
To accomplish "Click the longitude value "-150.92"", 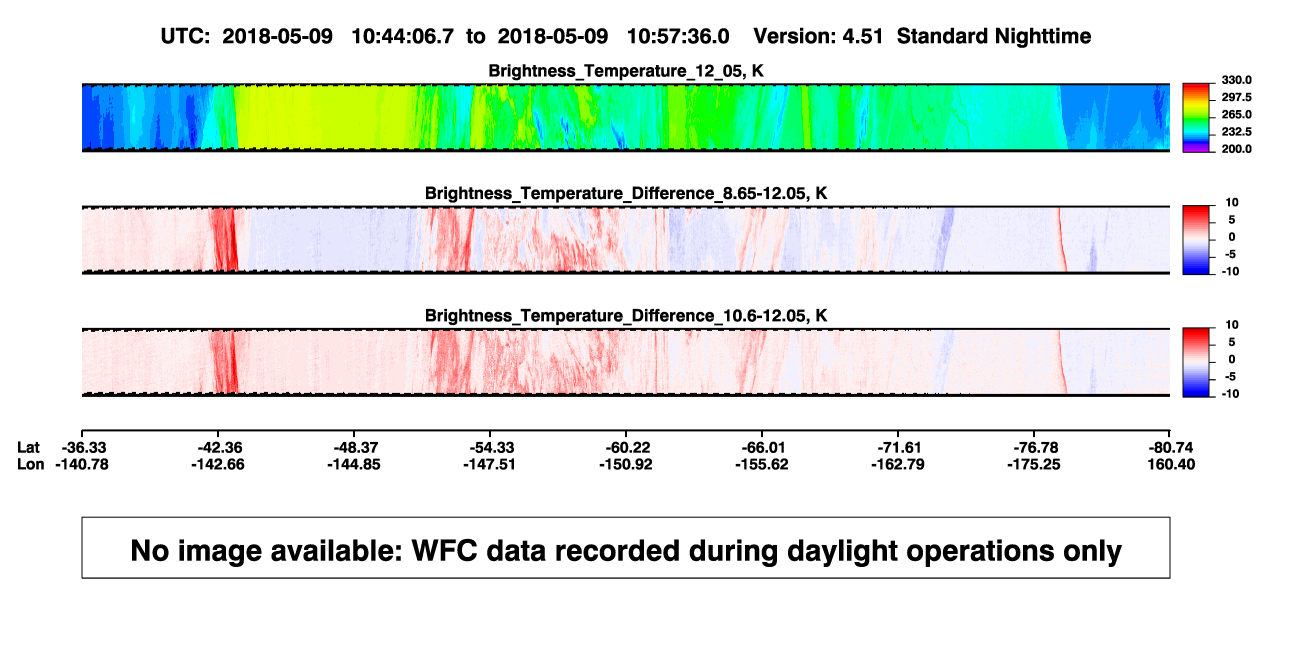I will click(x=627, y=464).
